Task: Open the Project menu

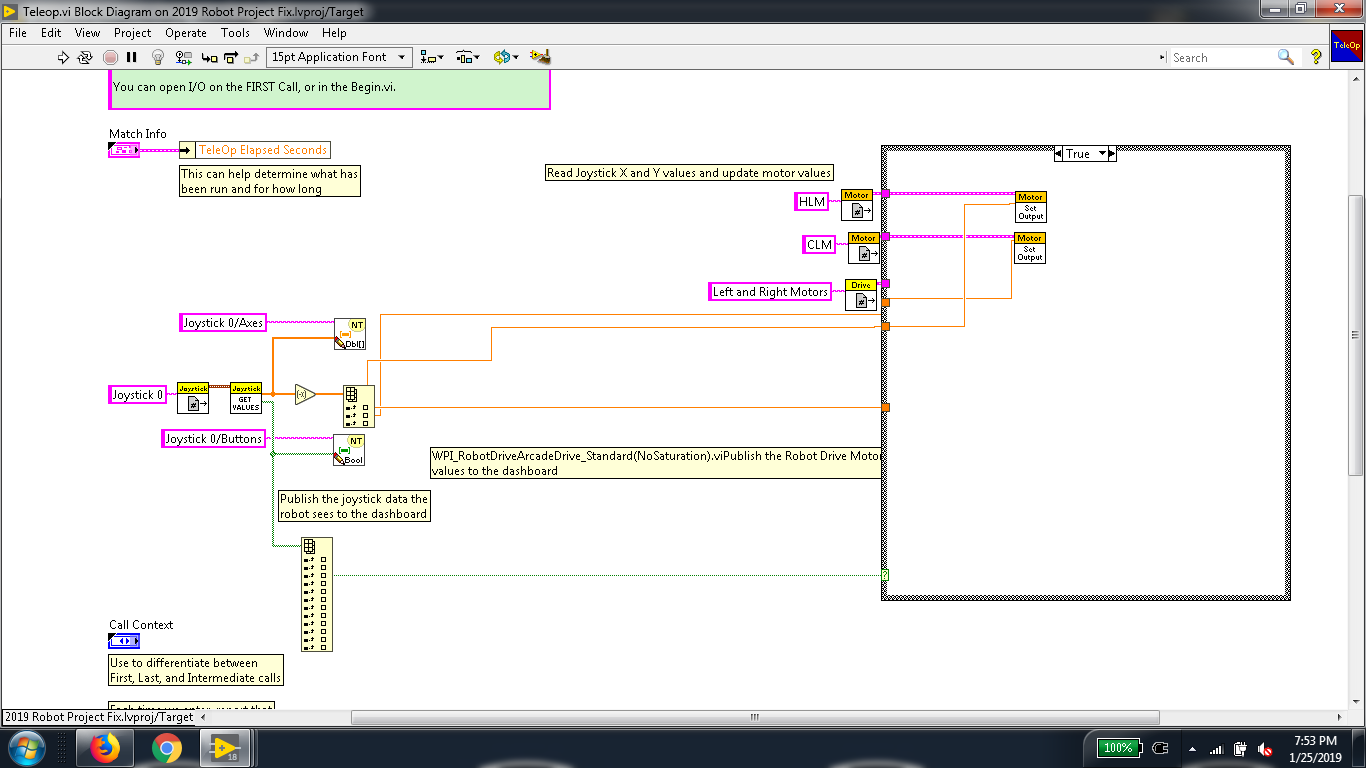Action: [133, 33]
